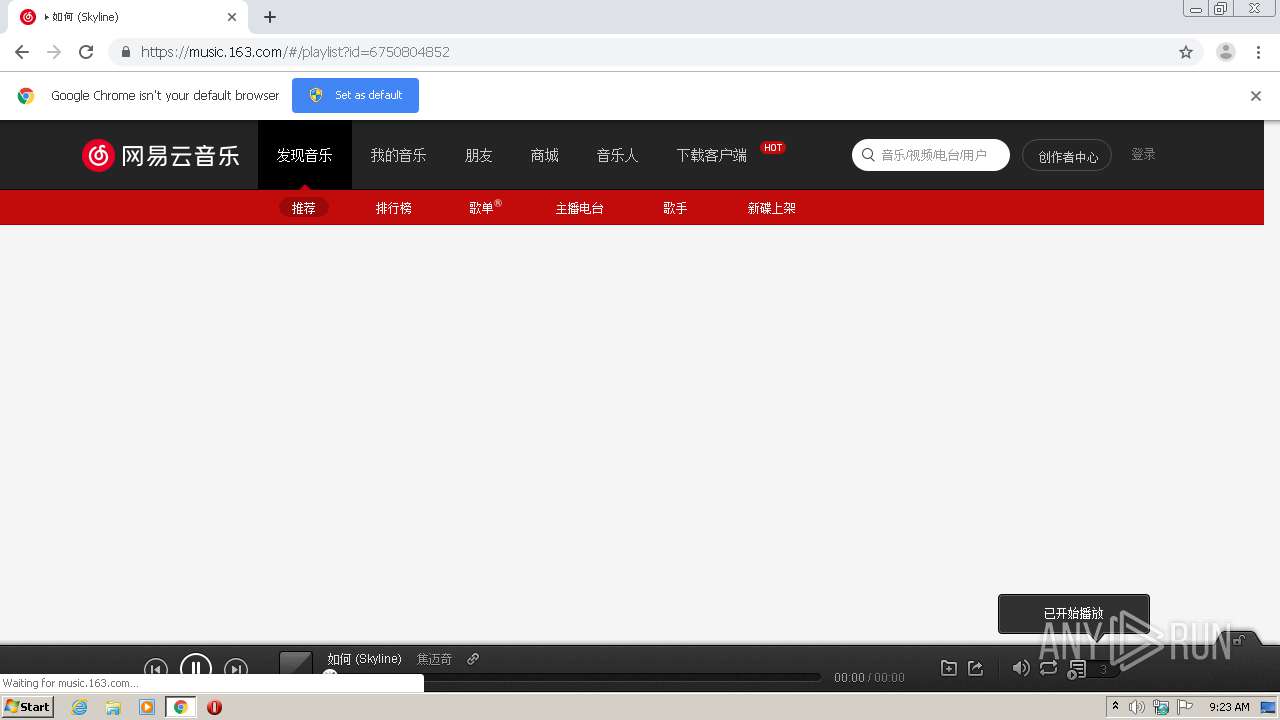Select the 排行榜 sub-navigation item
The image size is (1280, 720).
(x=394, y=208)
